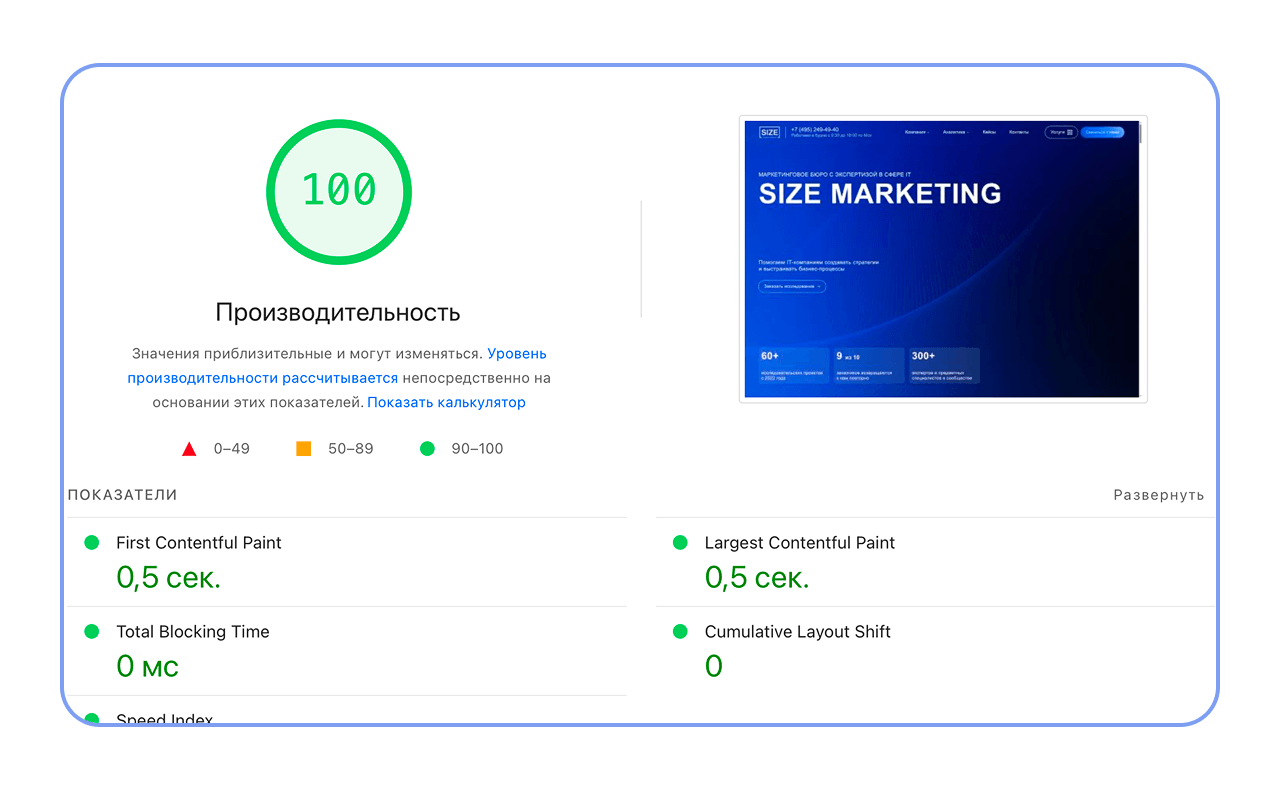Screen dimensions: 1280x790
Task: Open the SIZE MARKETING page screenshot thumbnail
Action: point(943,259)
